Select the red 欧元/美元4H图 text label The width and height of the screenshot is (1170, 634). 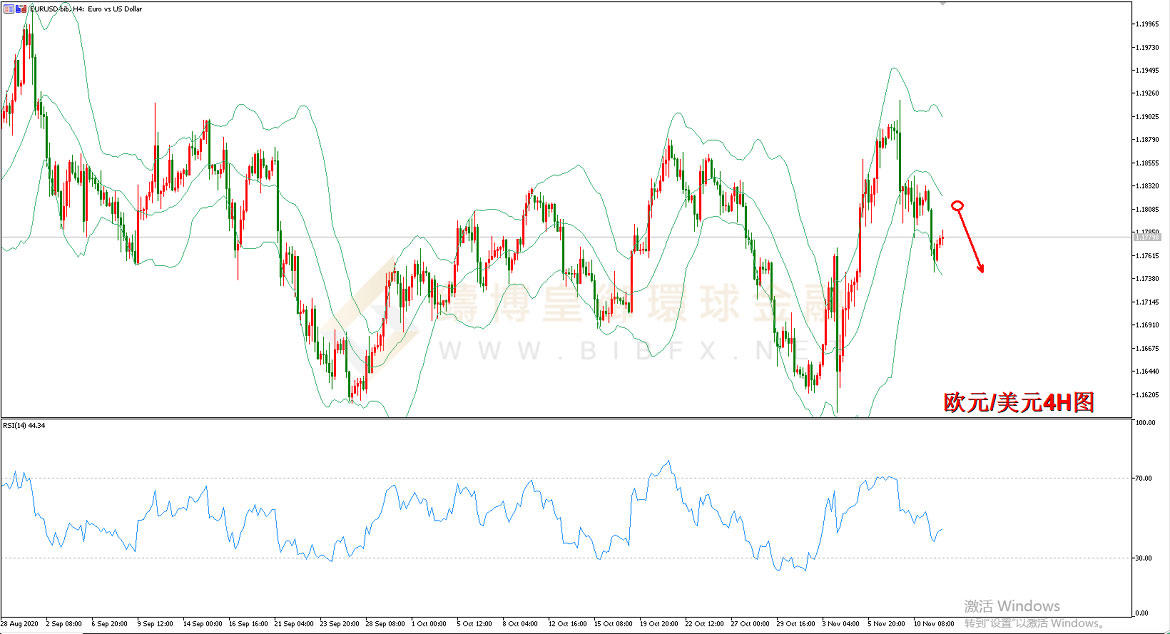[1019, 403]
